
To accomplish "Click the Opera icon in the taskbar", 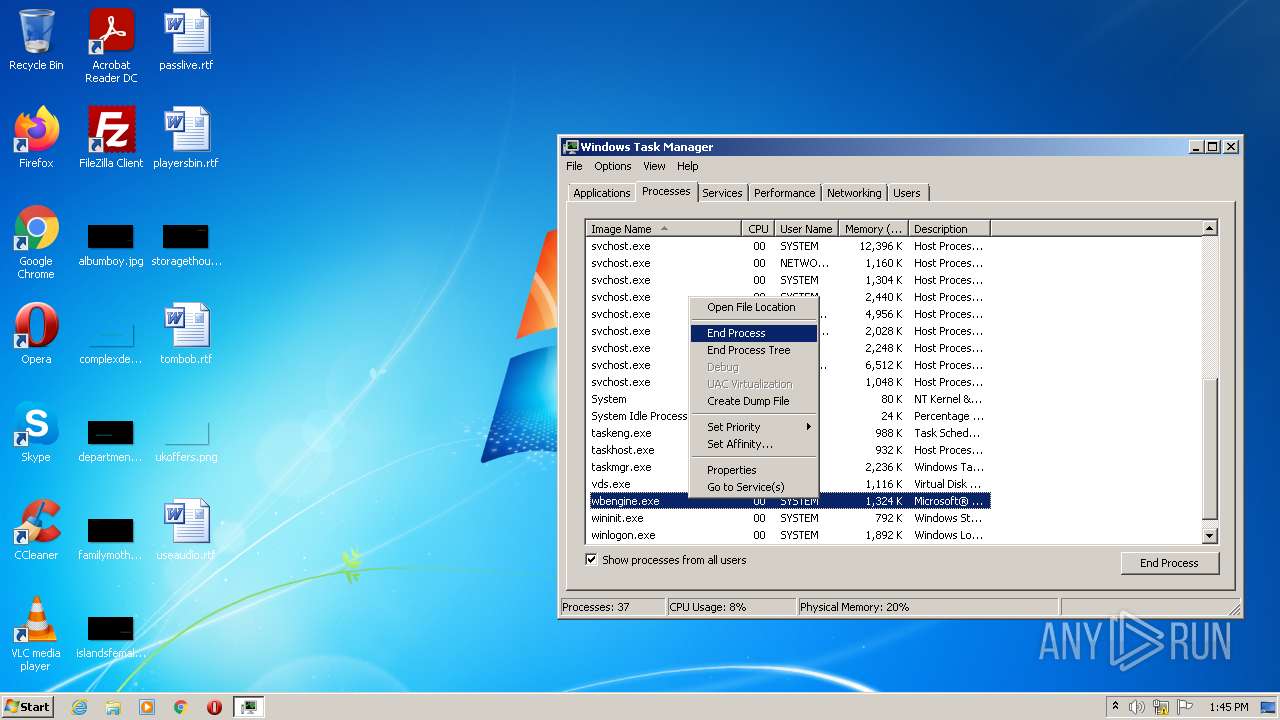I will (x=214, y=707).
